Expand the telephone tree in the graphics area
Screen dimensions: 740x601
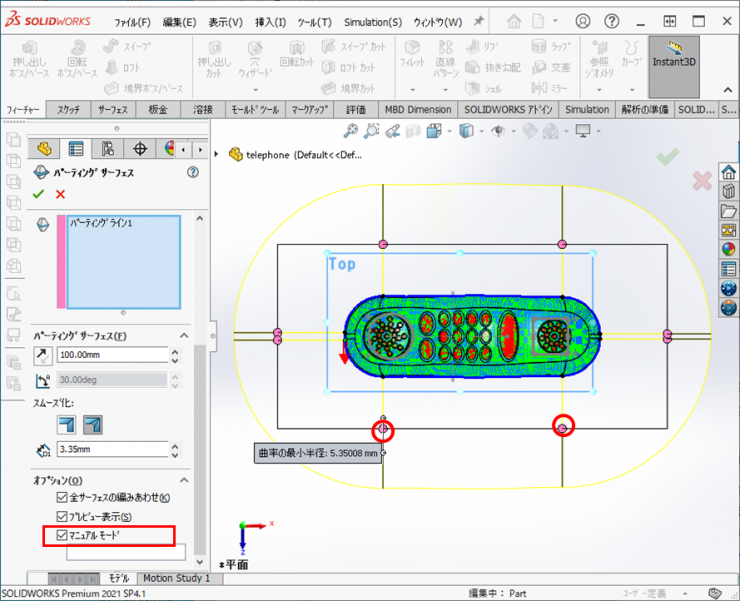pyautogui.click(x=216, y=153)
